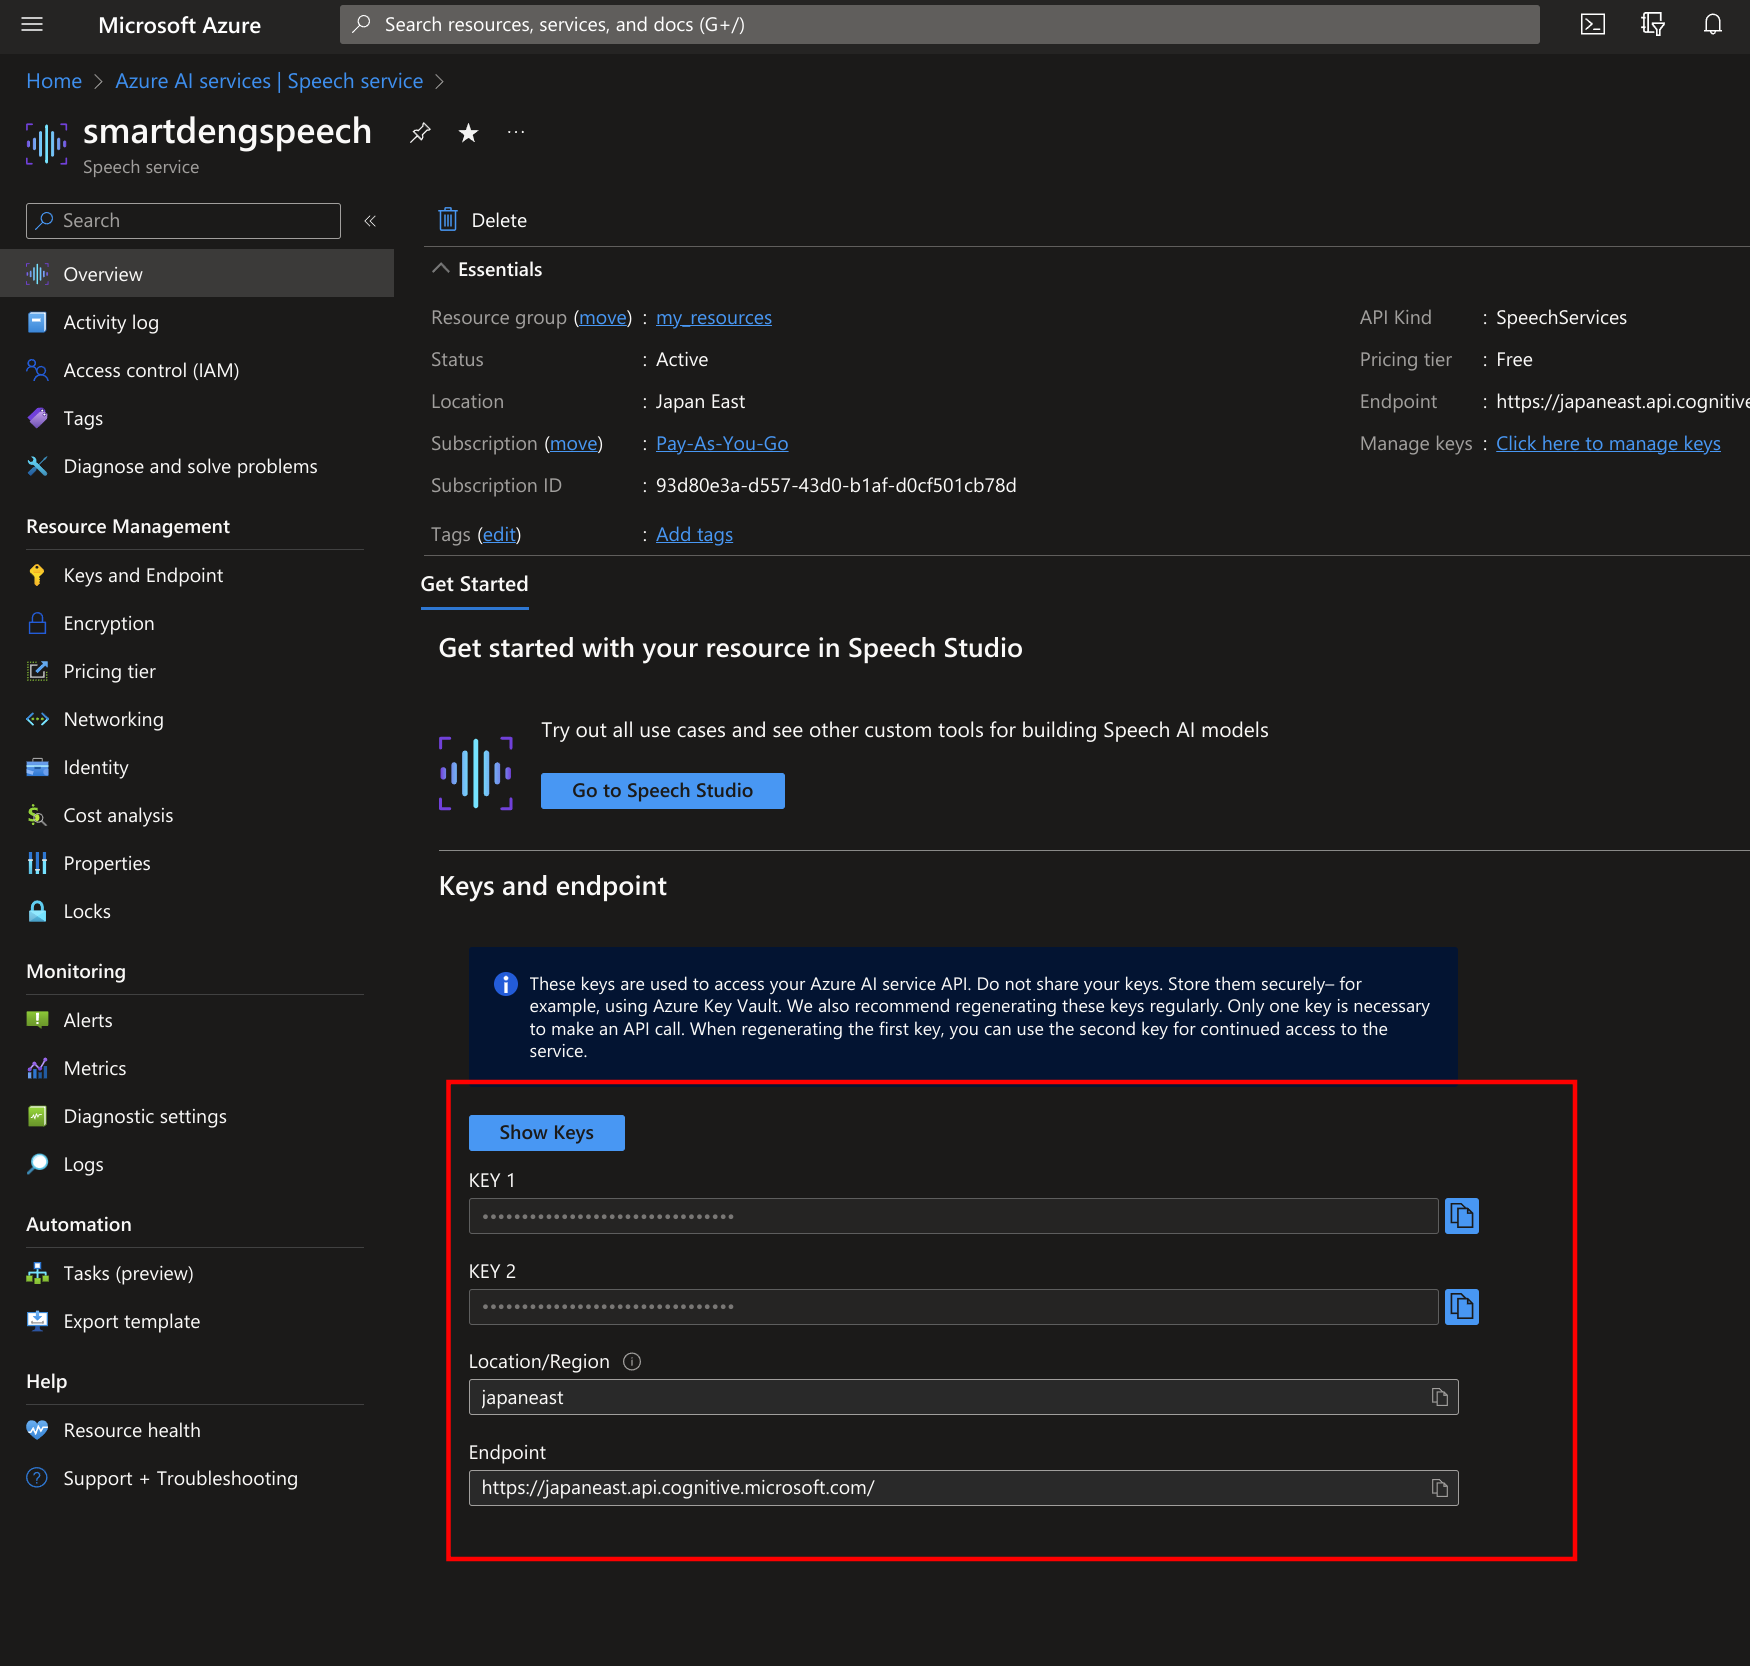1750x1666 pixels.
Task: Click move link next to Resource group
Action: (x=603, y=317)
